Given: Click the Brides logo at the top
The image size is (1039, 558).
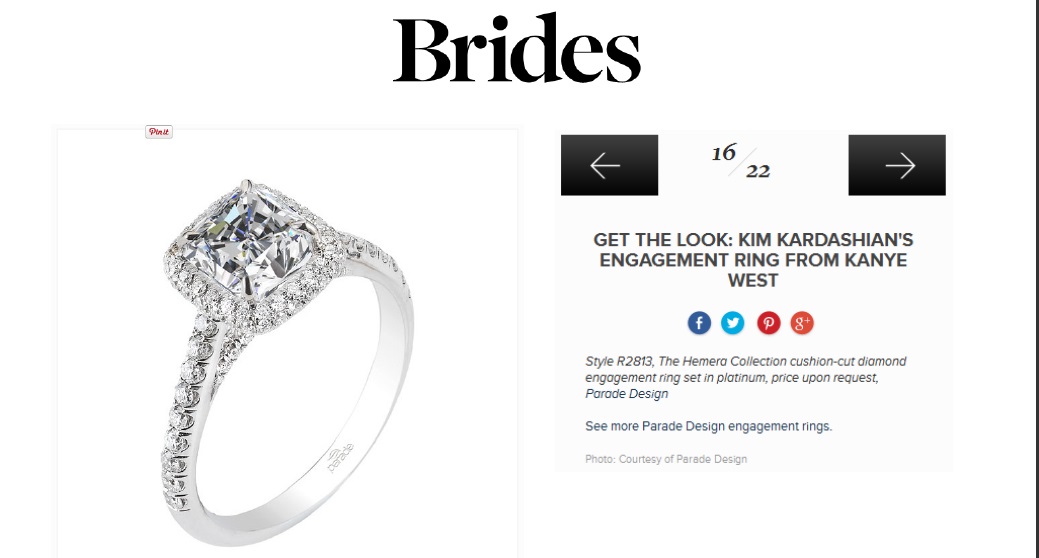Looking at the screenshot, I should click(x=517, y=48).
